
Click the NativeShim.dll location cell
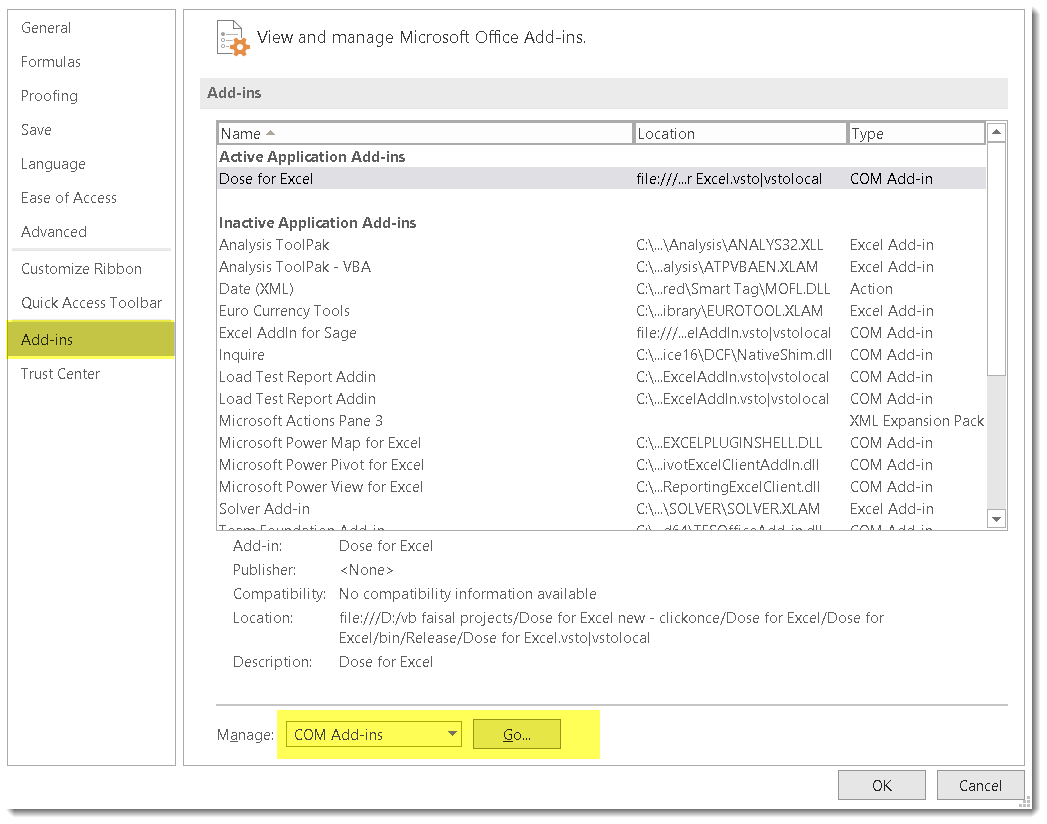(734, 355)
